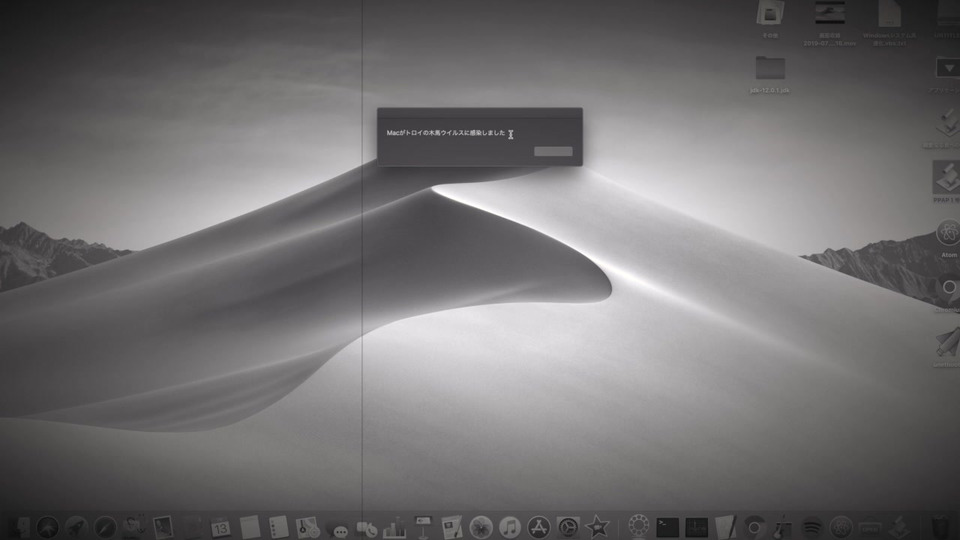The height and width of the screenshot is (540, 960).
Task: Click the Mac Trojan virus message text
Action: 446,133
